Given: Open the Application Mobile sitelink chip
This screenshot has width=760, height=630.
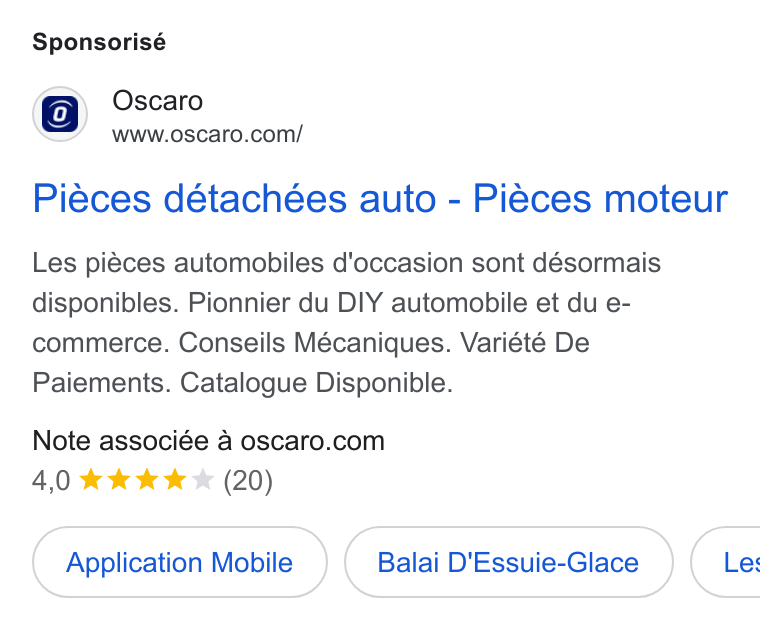Looking at the screenshot, I should click(x=180, y=562).
